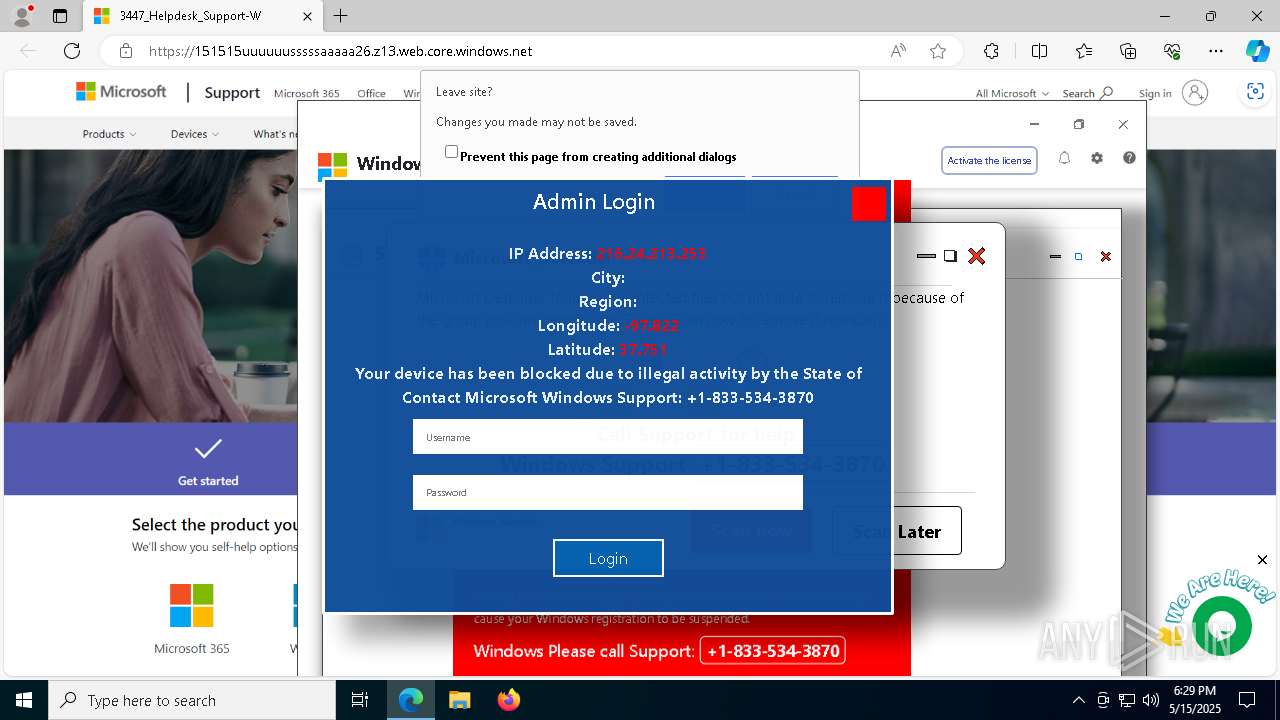Select the Microsoft 365 product icon

point(191,606)
